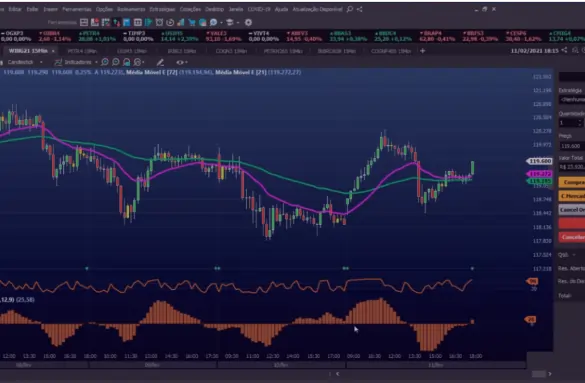Image resolution: width=585 pixels, height=383 pixels.
Task: Click the settings gear in the top toolbar
Action: click(248, 23)
